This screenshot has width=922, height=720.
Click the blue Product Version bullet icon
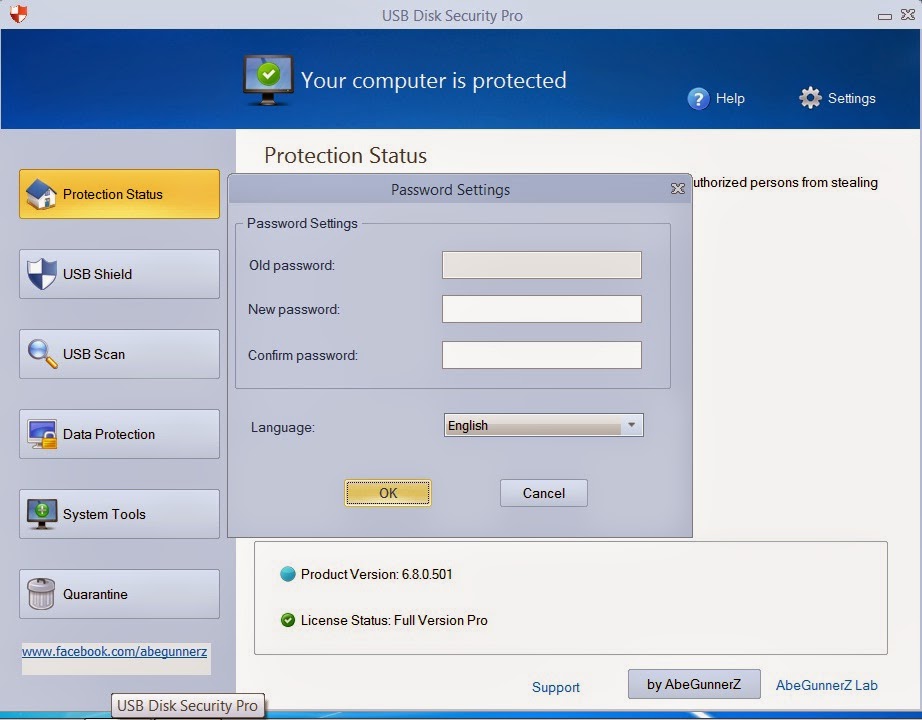point(288,574)
